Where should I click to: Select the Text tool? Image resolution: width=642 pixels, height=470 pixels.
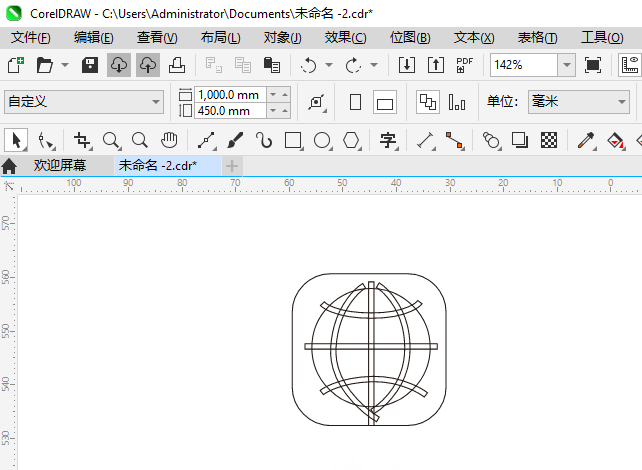(x=388, y=140)
